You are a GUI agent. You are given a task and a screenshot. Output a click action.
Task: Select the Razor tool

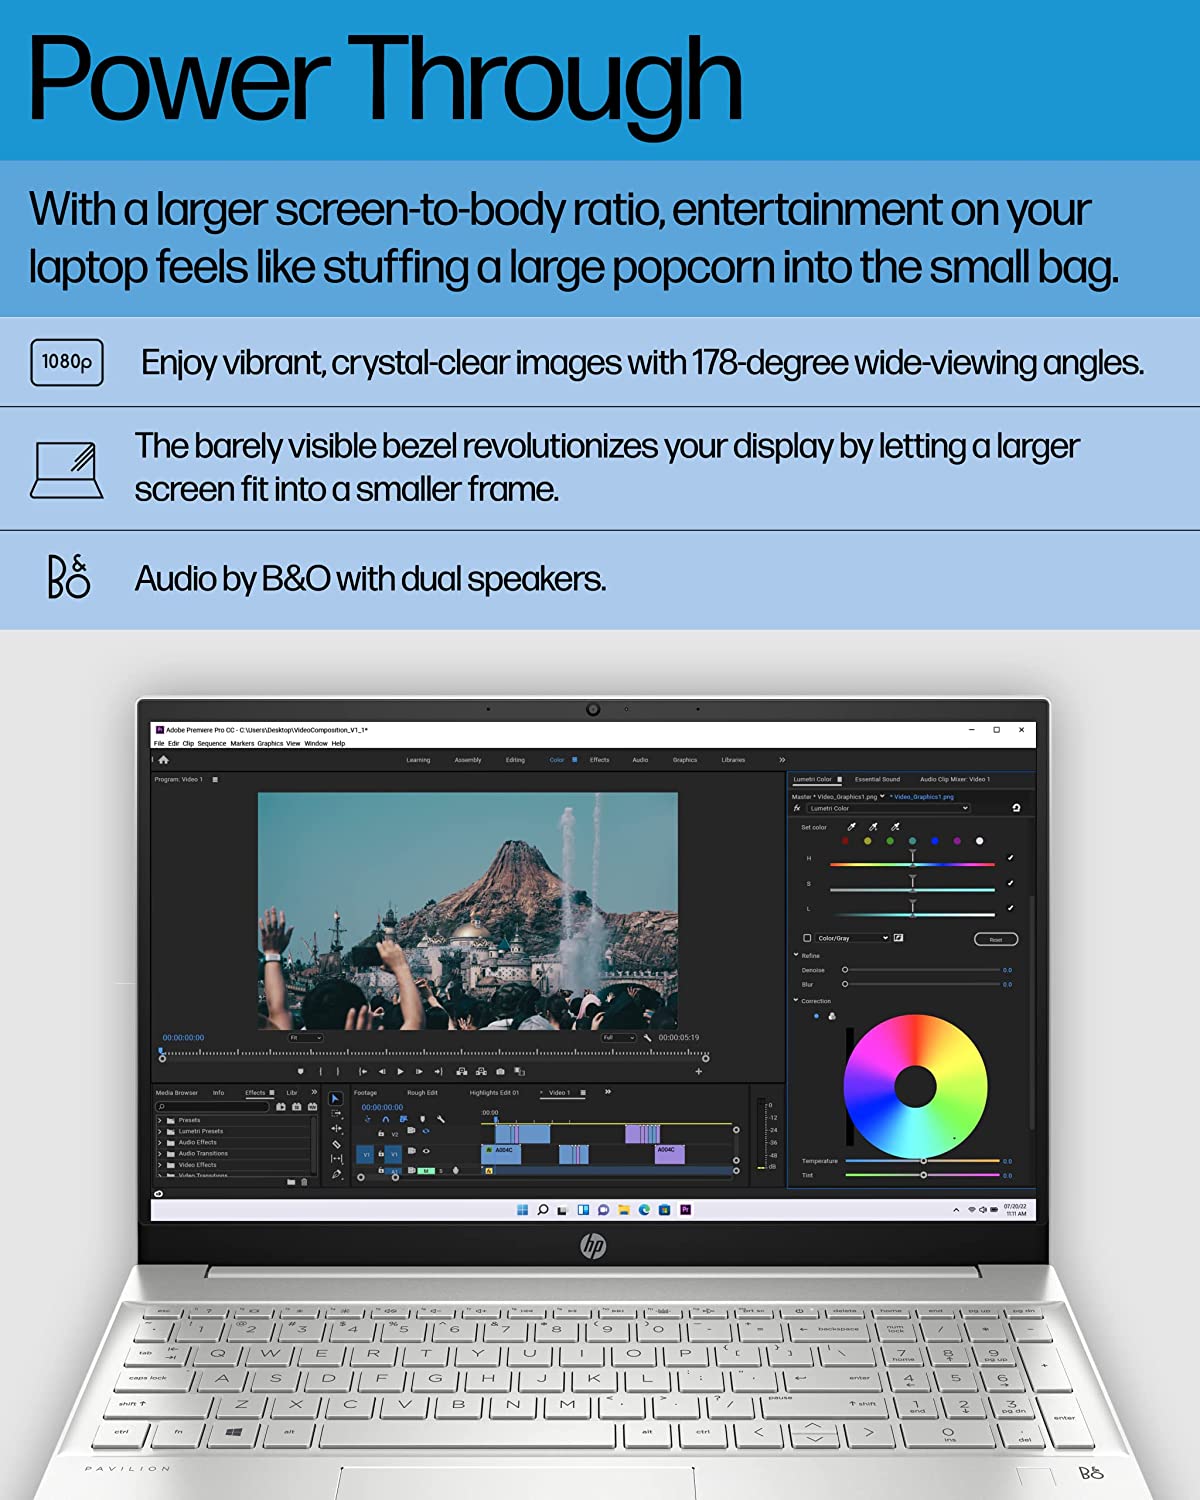[336, 1143]
